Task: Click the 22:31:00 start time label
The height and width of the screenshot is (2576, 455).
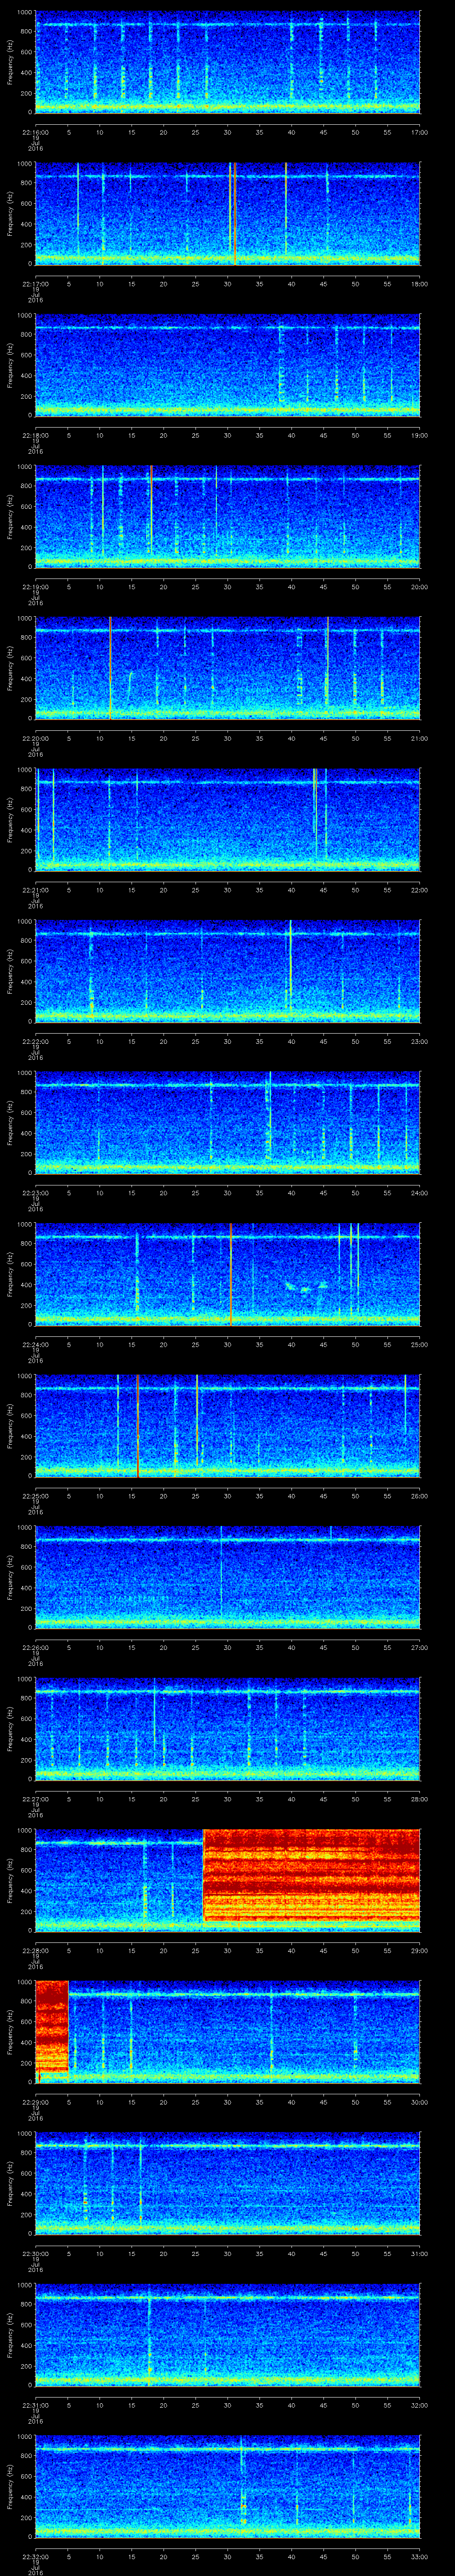Action: [x=35, y=2405]
